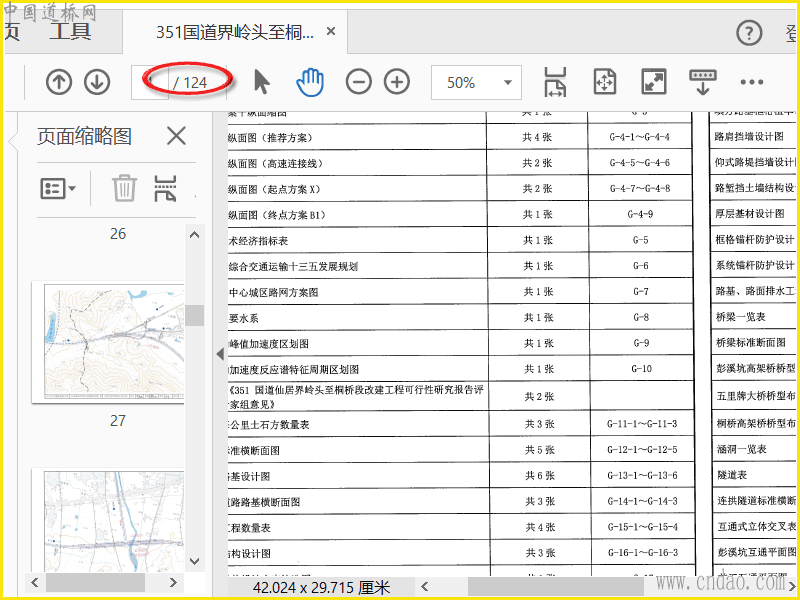
Task: Zoom out with the minus button
Action: tap(359, 82)
